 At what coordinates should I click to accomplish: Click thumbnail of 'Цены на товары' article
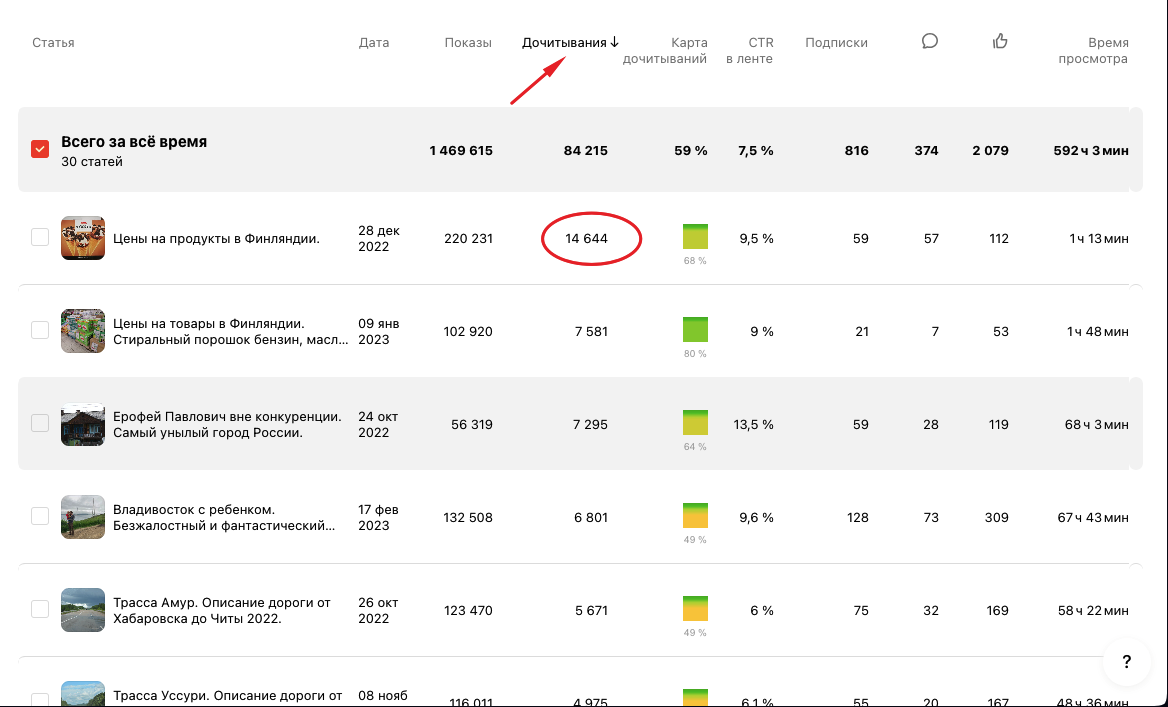83,331
